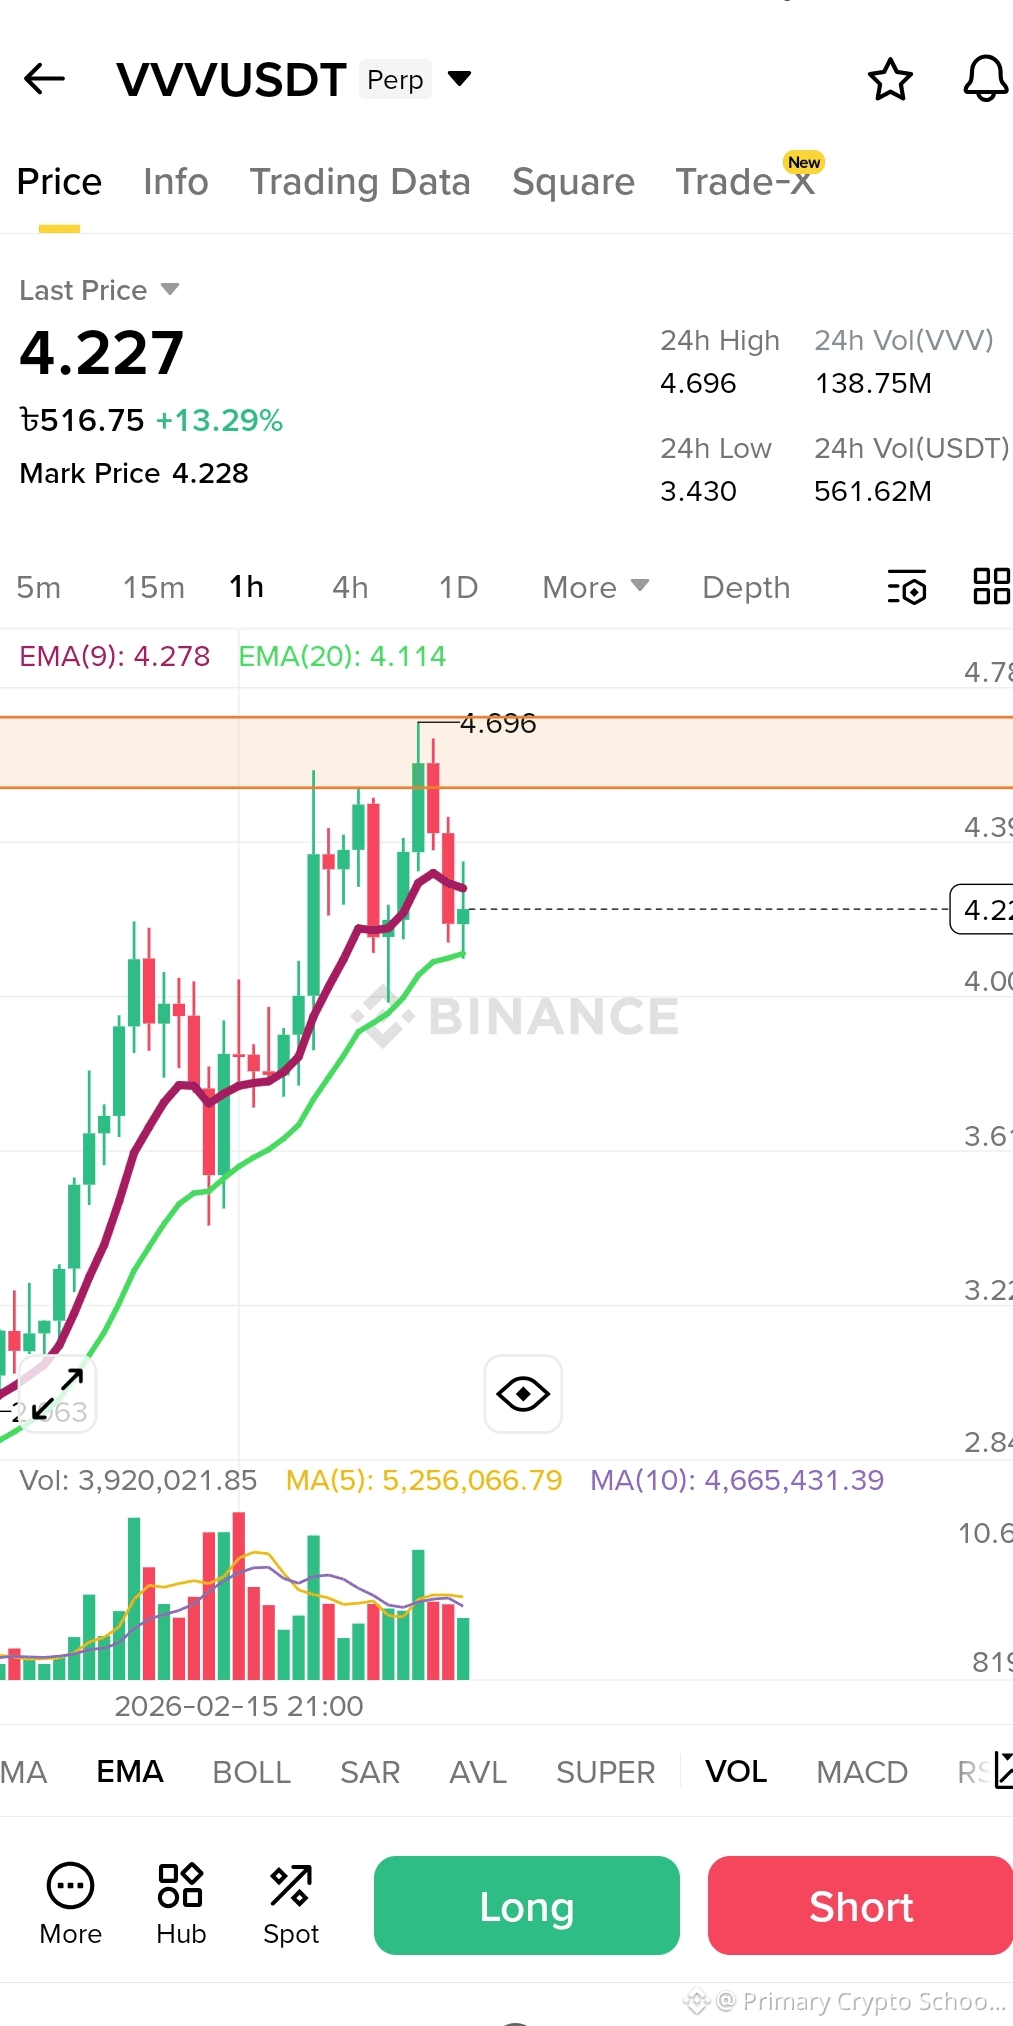Open the Hub icon
Screen dimensions: 1013x2026
click(181, 1904)
